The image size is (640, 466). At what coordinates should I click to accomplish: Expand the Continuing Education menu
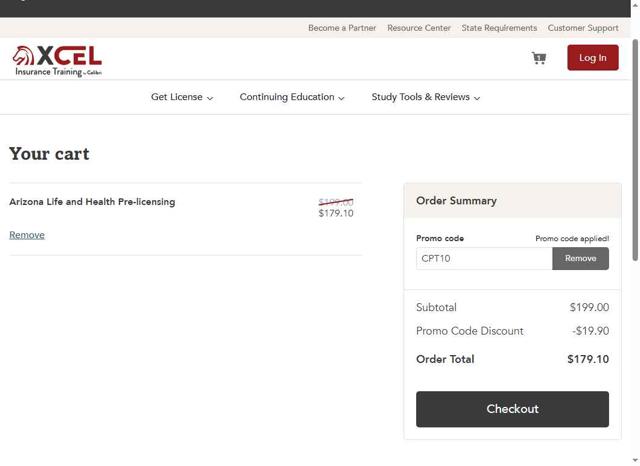tap(292, 97)
